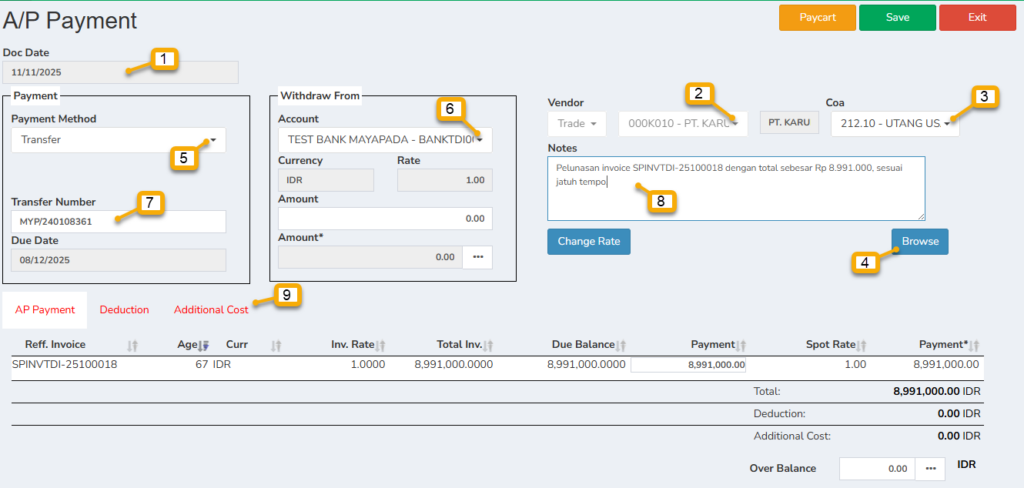Click the ellipsis button beside Over Balance
This screenshot has width=1024, height=488.
coord(931,468)
